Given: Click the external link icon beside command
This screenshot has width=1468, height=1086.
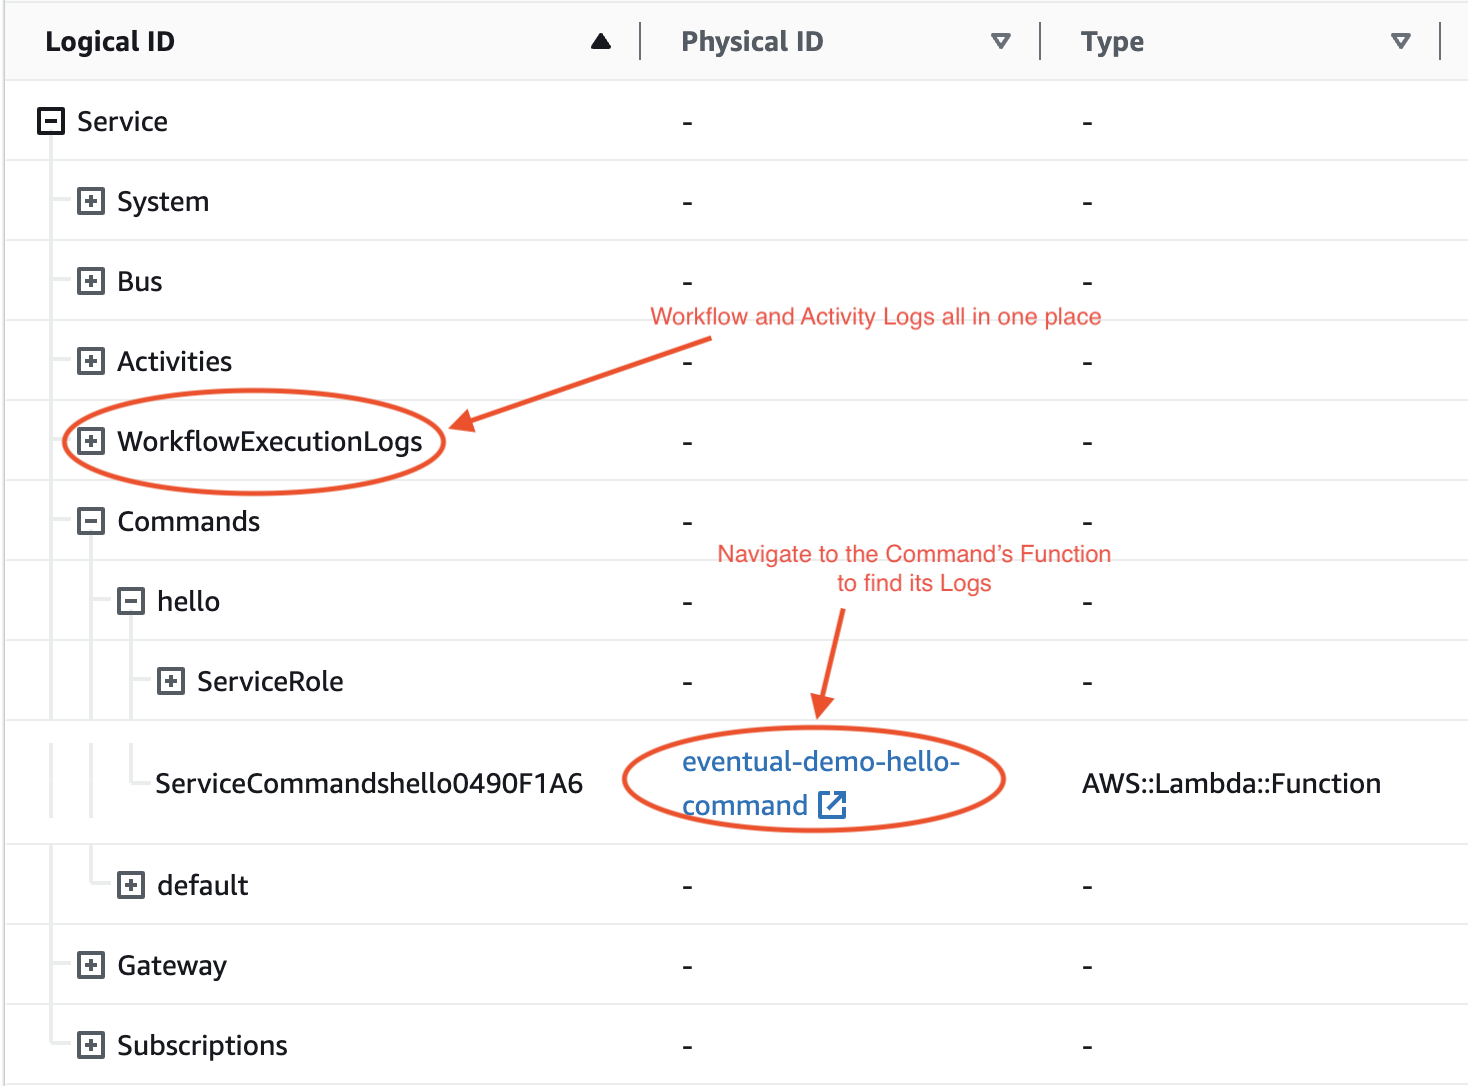Looking at the screenshot, I should click(x=832, y=805).
